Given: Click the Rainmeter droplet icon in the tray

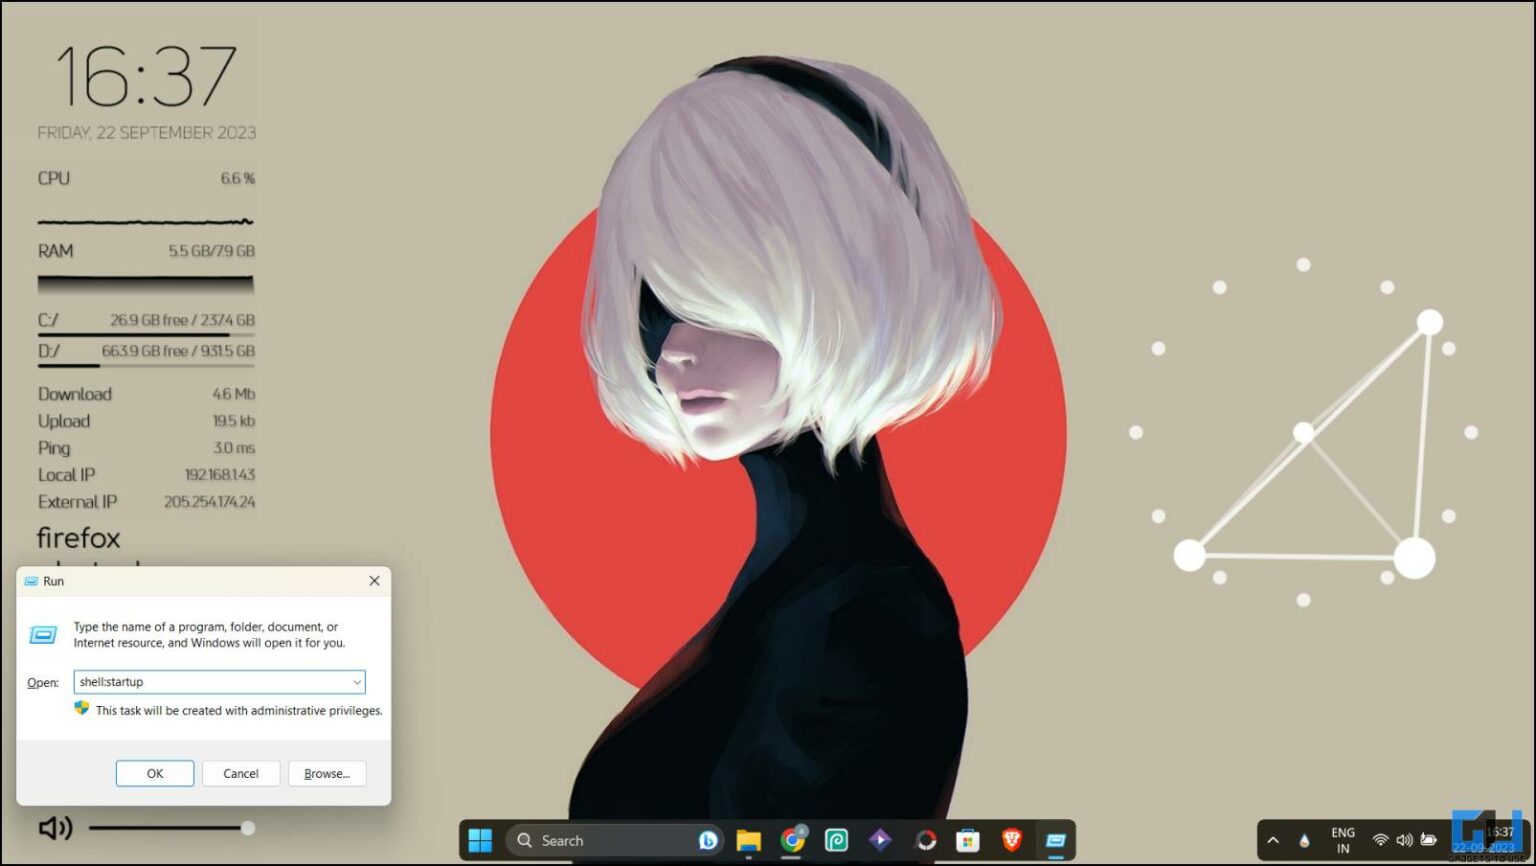Looking at the screenshot, I should click(x=1304, y=841).
